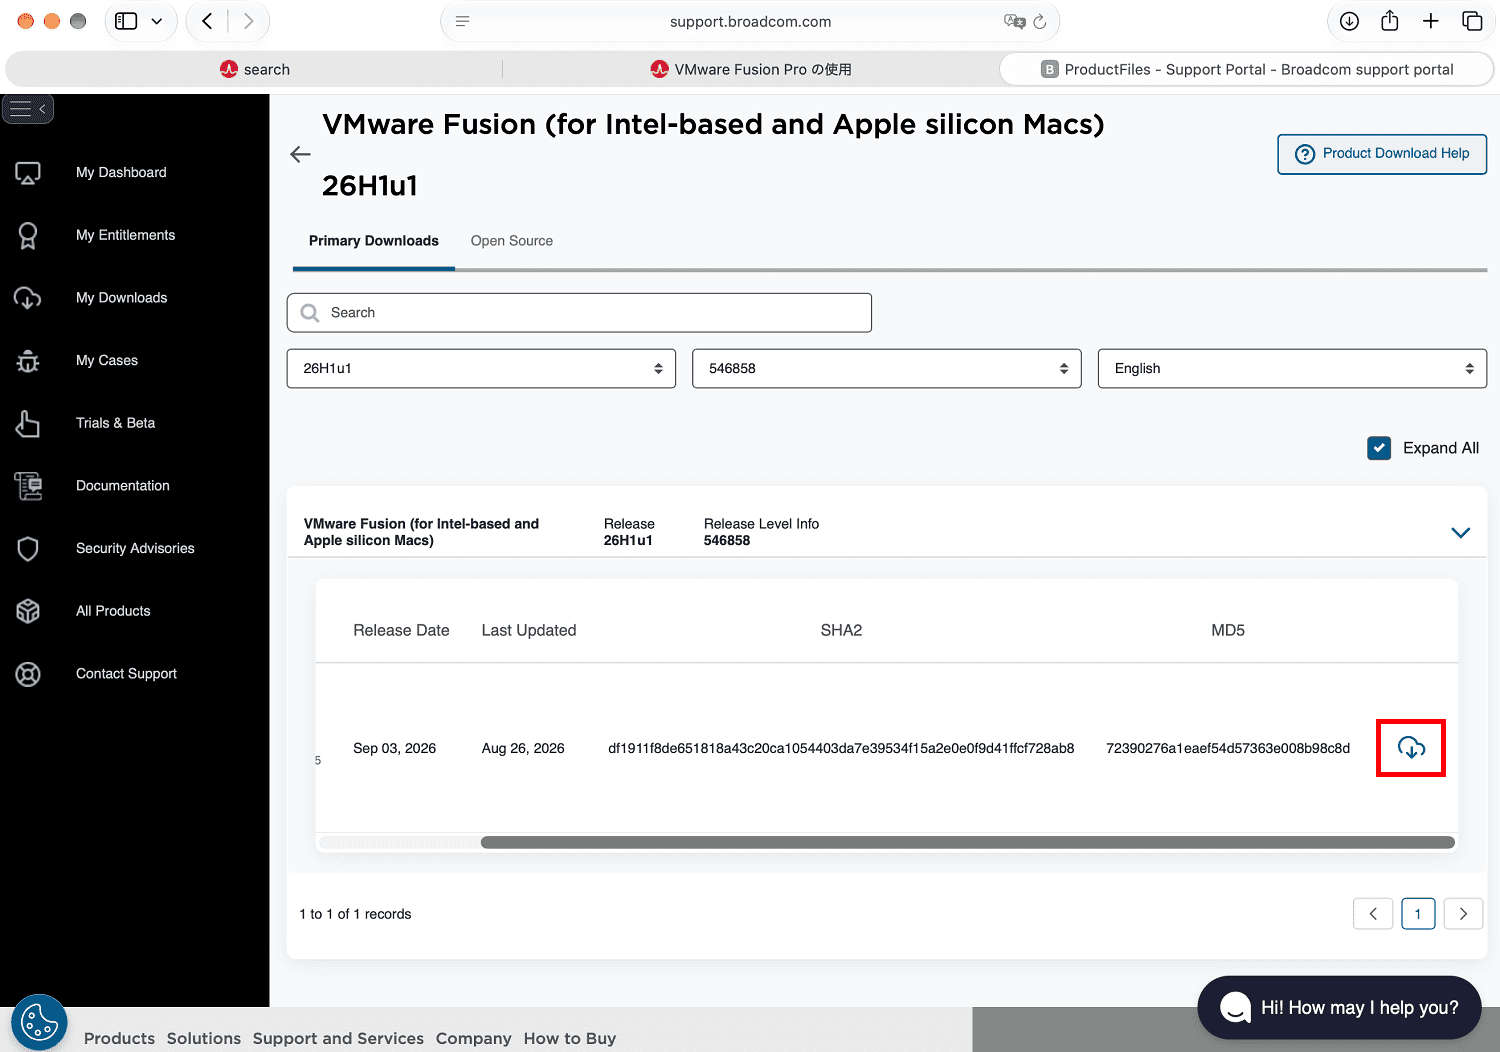Go to My Cases bug icon

pyautogui.click(x=28, y=361)
